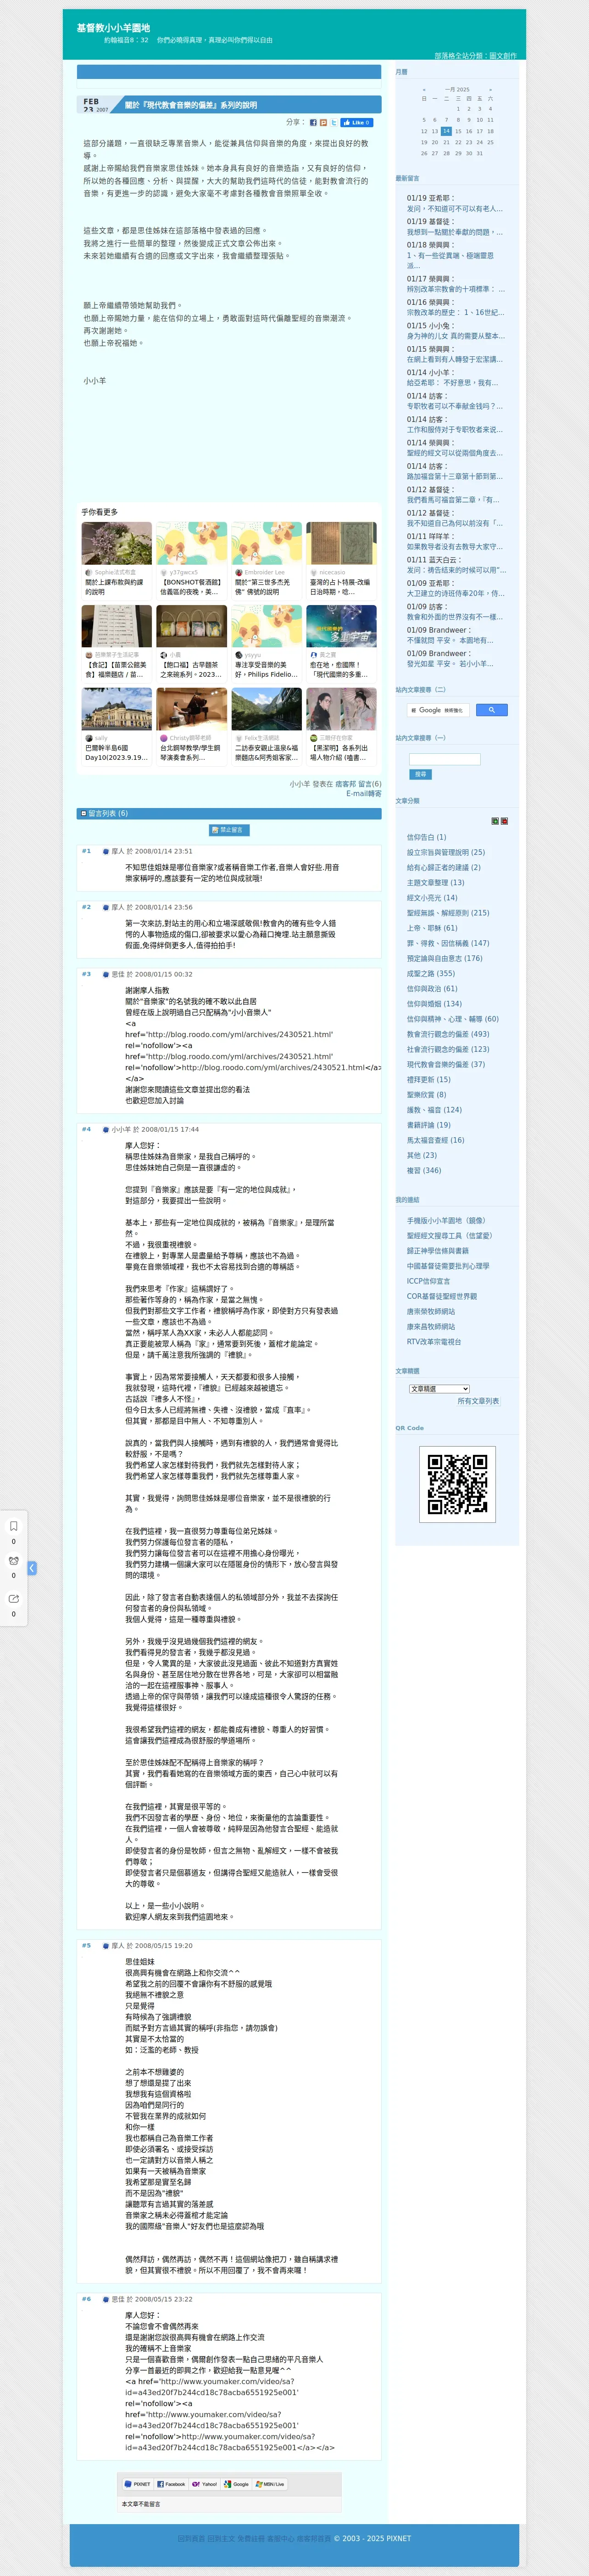Click the 禁止留言 button
Viewport: 589px width, 2576px height.
tap(228, 830)
